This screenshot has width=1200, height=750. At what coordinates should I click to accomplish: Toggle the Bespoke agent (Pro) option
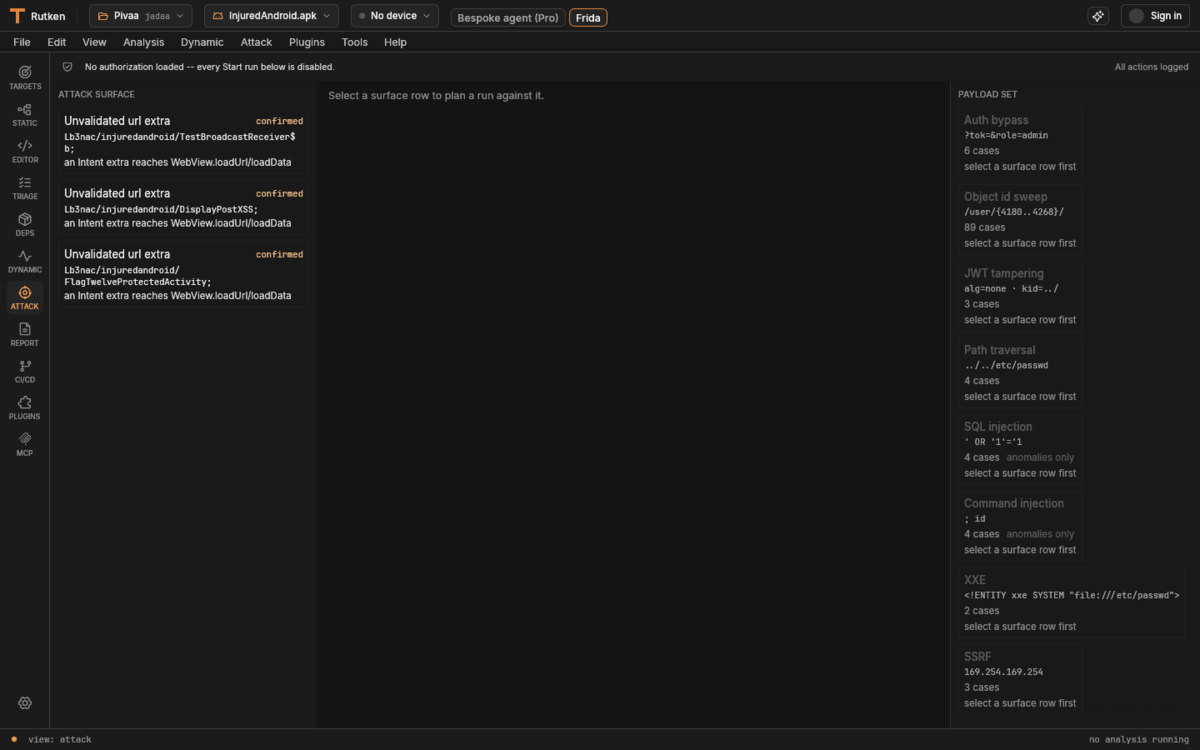pyautogui.click(x=508, y=17)
